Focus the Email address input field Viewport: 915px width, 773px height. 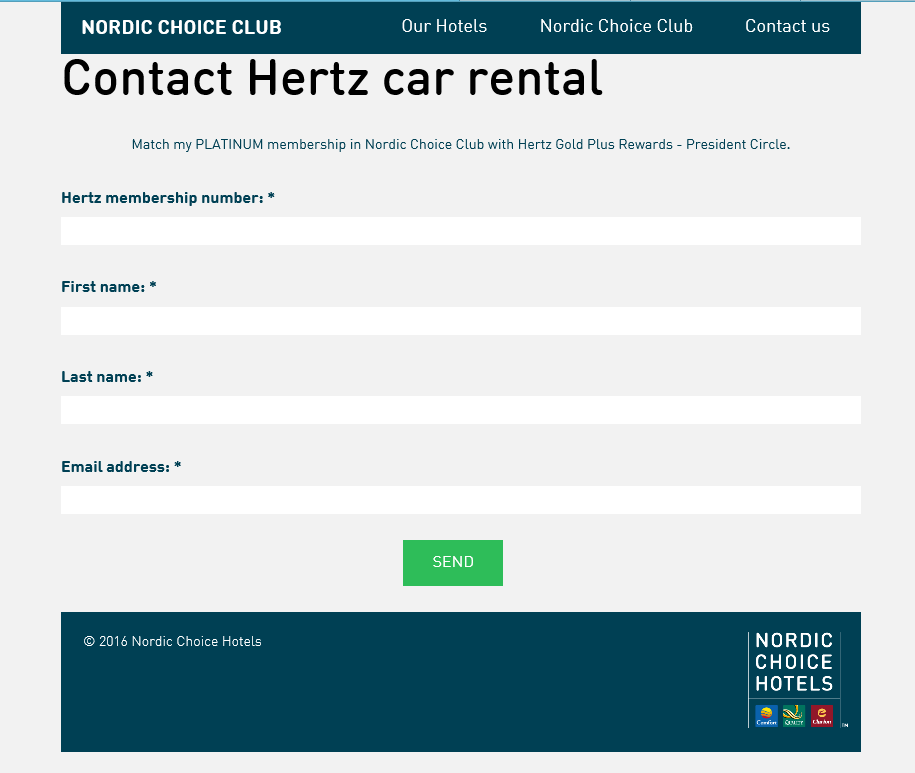(x=461, y=500)
